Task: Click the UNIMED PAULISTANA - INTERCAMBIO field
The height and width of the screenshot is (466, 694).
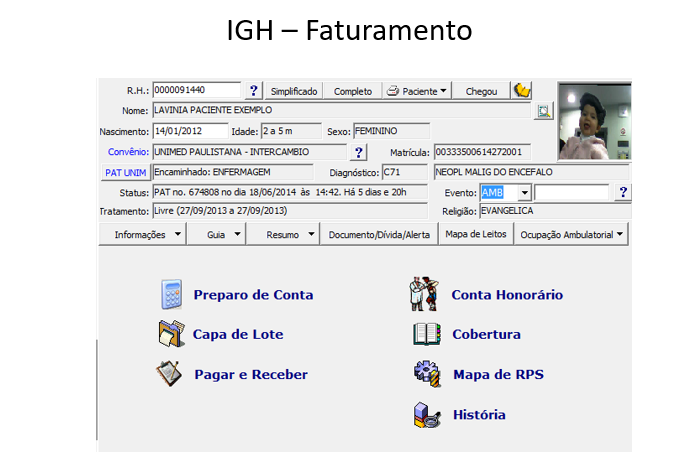Action: tap(250, 152)
